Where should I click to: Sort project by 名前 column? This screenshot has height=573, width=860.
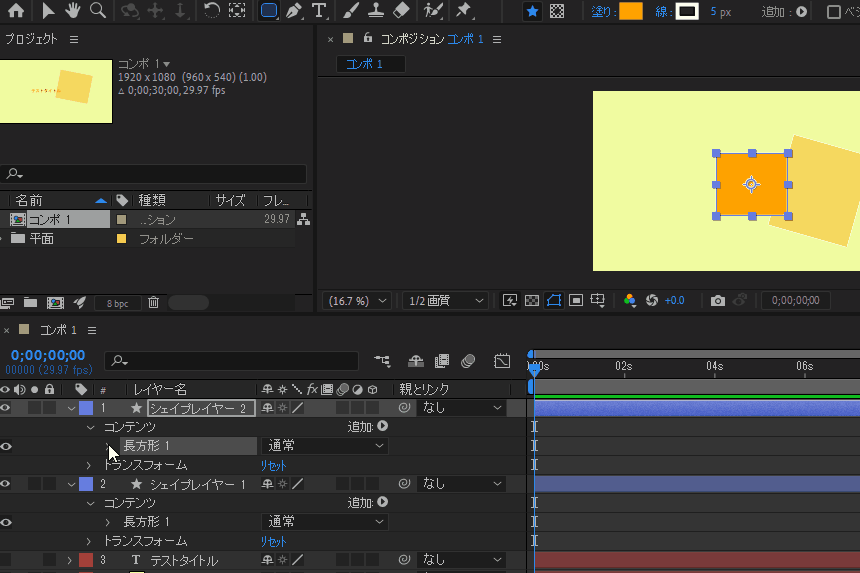(29, 200)
